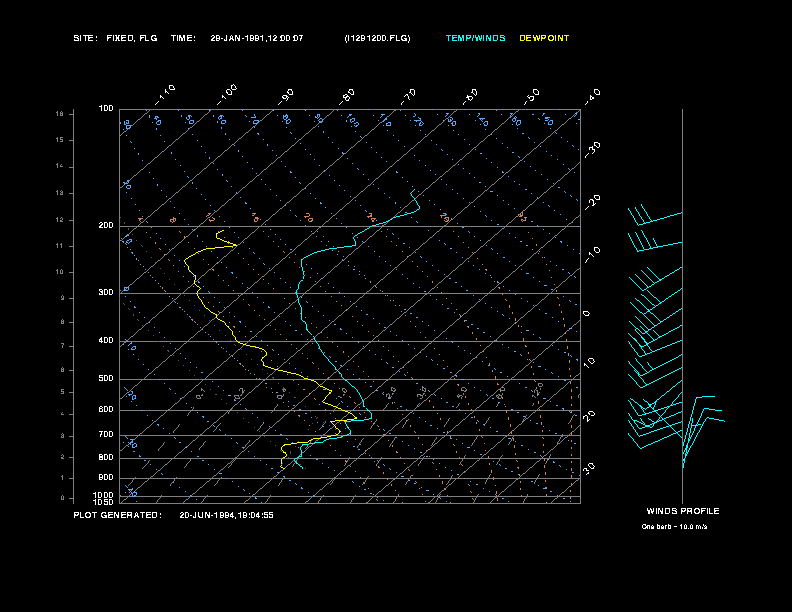This screenshot has width=792, height=612.
Task: Click the TIME: label in the header
Action: [x=183, y=38]
